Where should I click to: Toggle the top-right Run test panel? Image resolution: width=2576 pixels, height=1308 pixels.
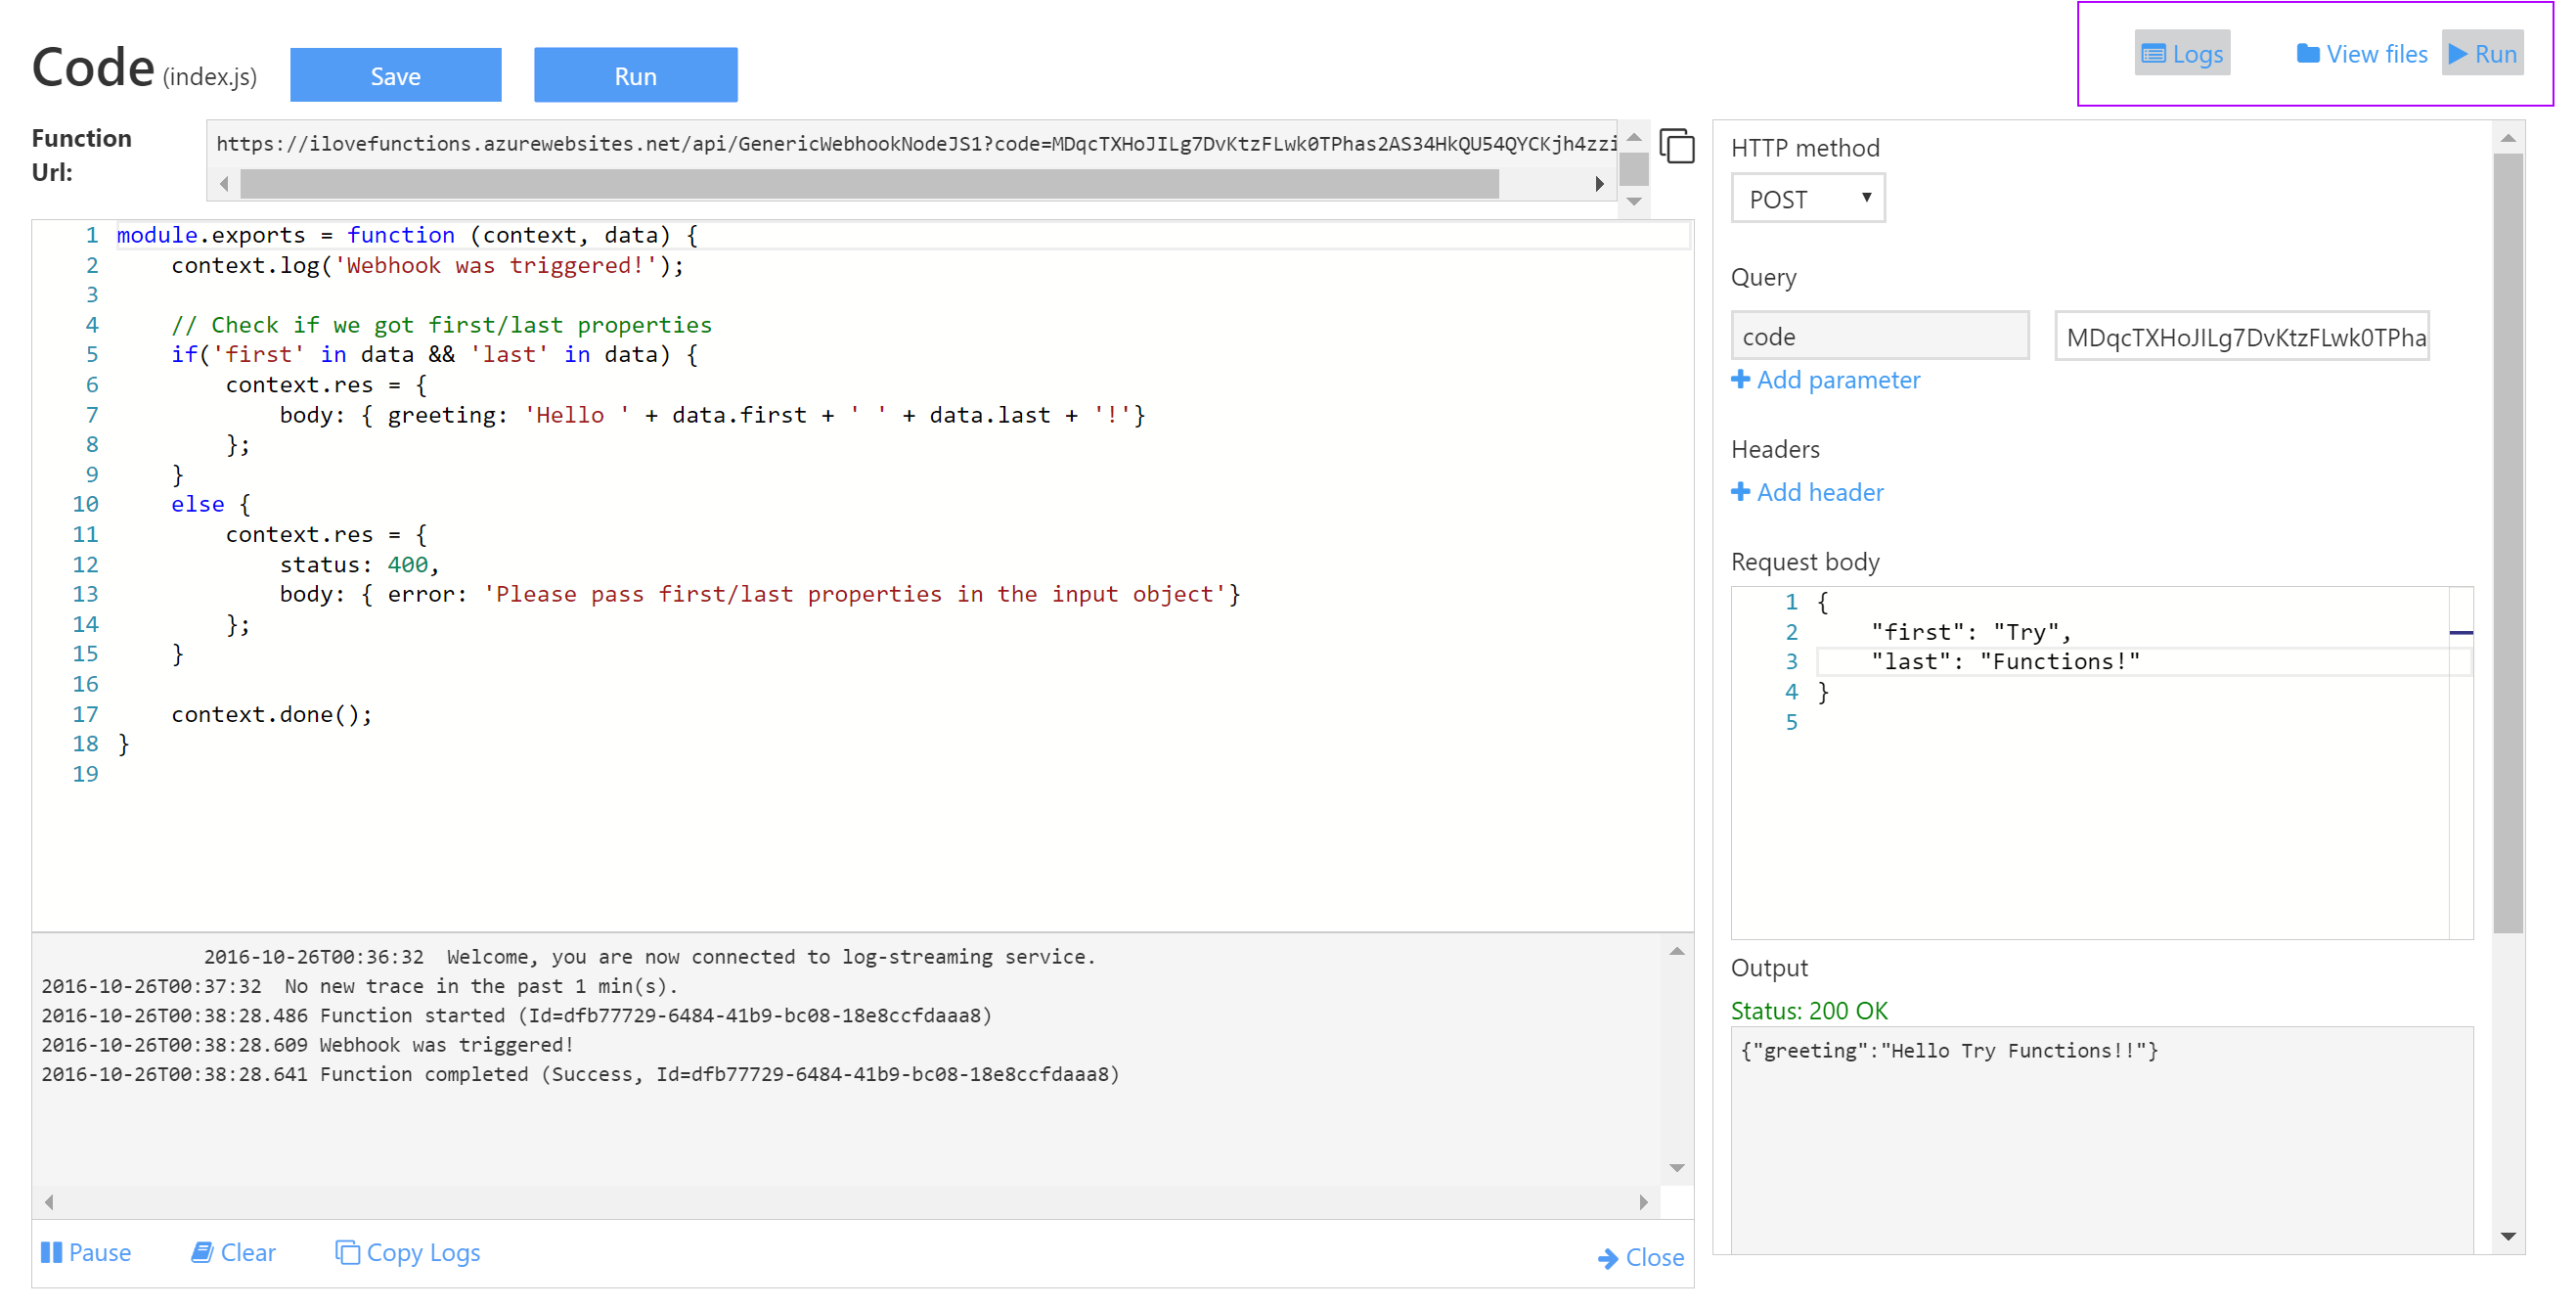[x=2482, y=54]
